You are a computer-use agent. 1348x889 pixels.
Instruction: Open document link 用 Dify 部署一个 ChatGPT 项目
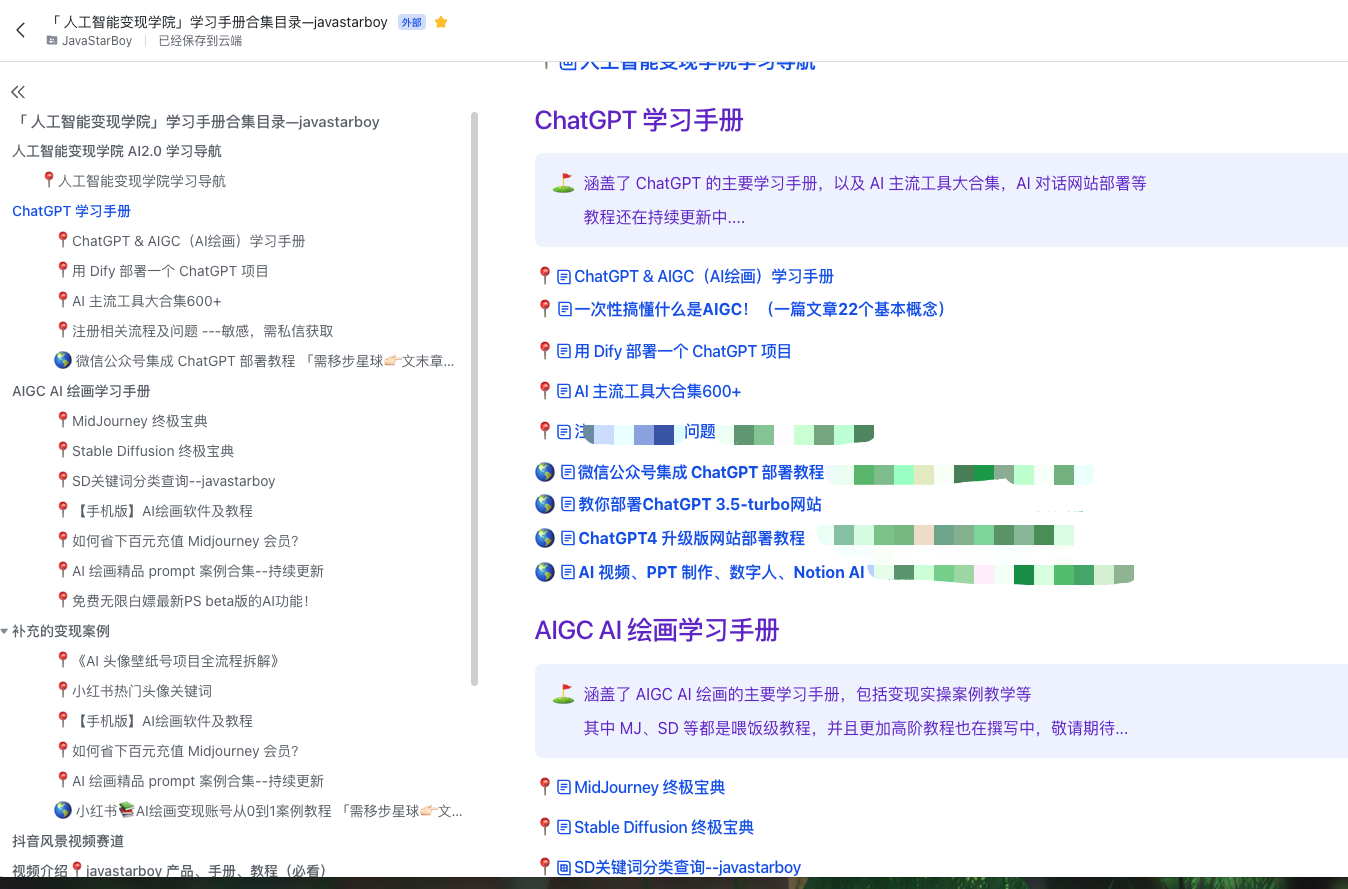click(683, 351)
